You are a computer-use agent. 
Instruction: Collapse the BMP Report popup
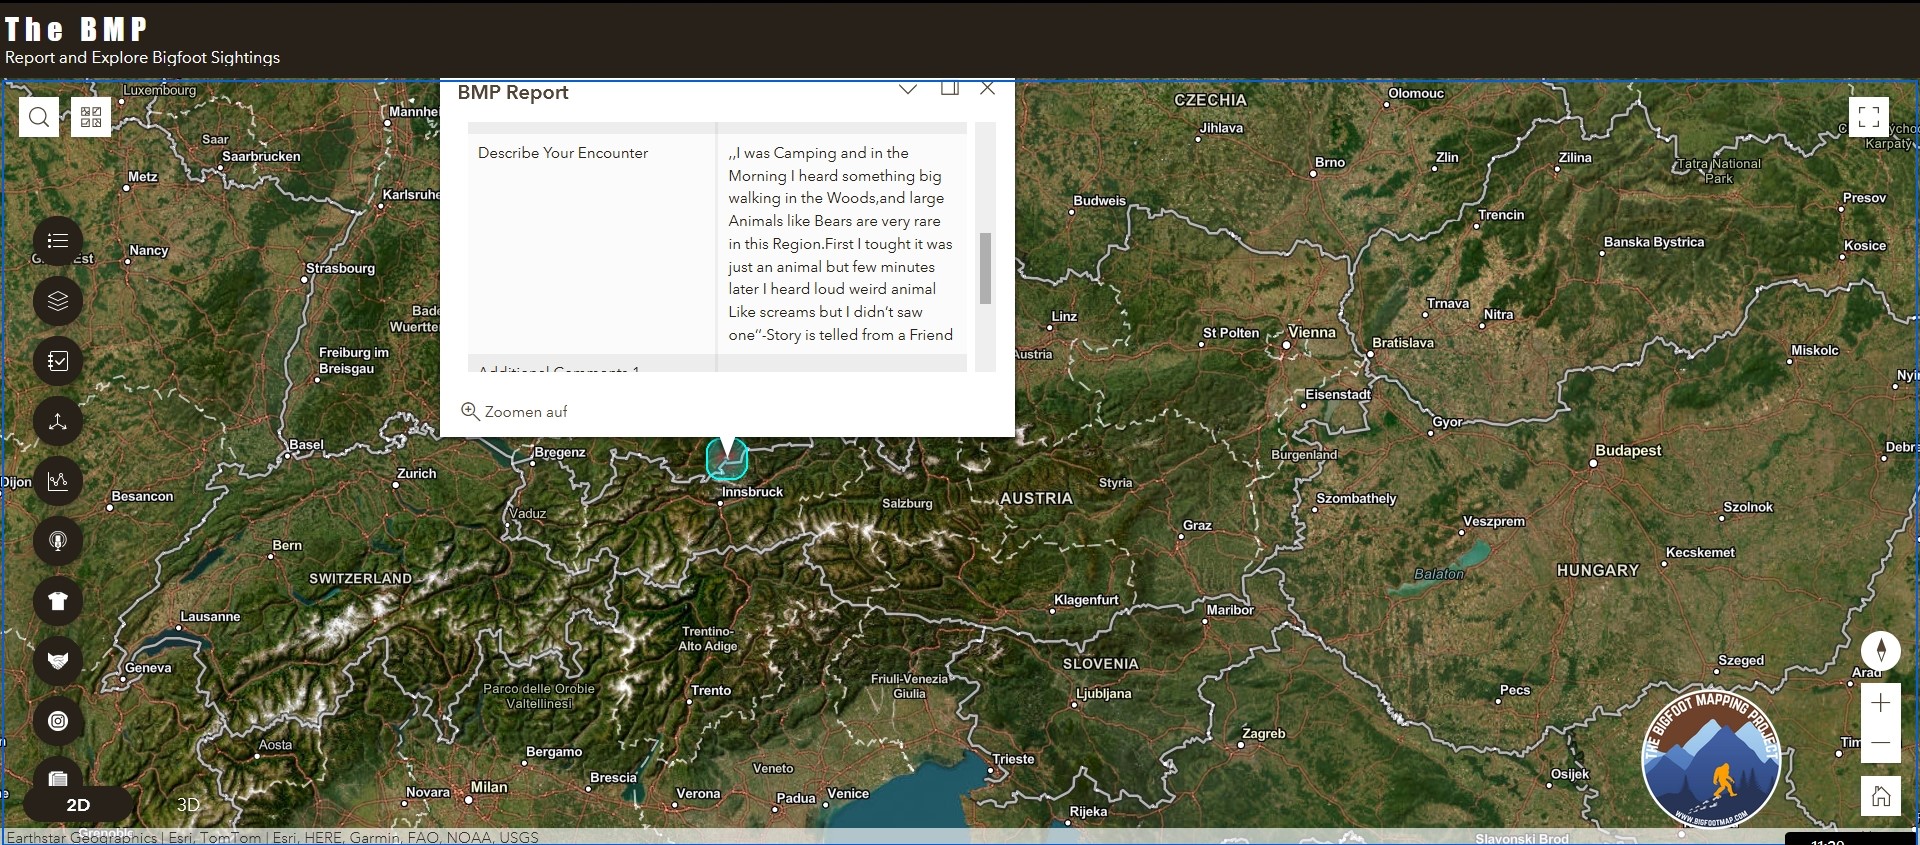point(908,89)
